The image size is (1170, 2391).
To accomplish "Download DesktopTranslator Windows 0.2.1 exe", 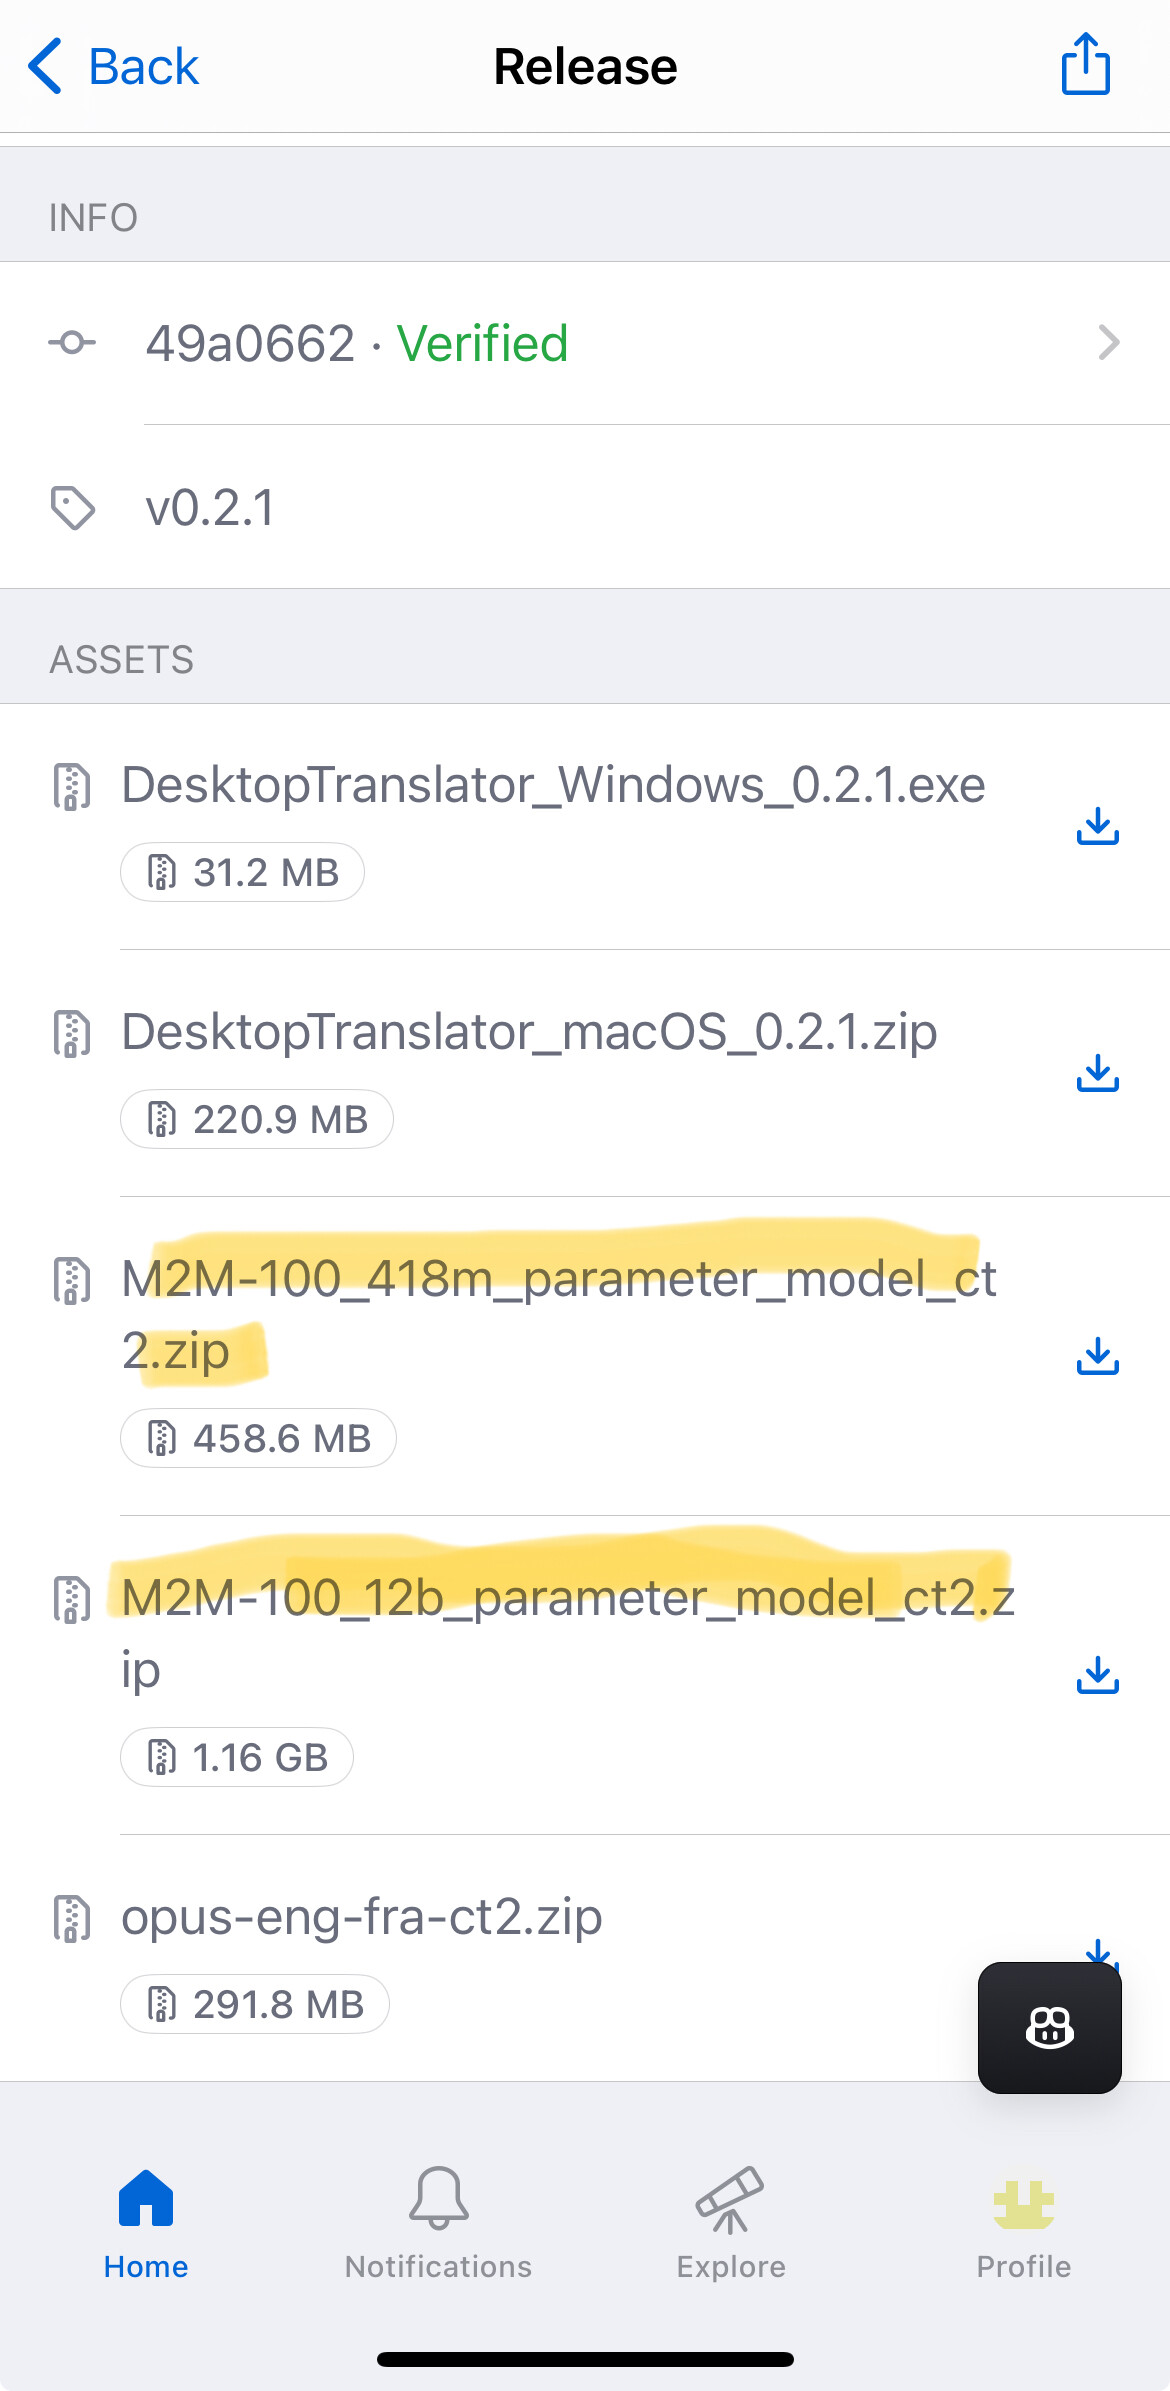I will point(1097,827).
